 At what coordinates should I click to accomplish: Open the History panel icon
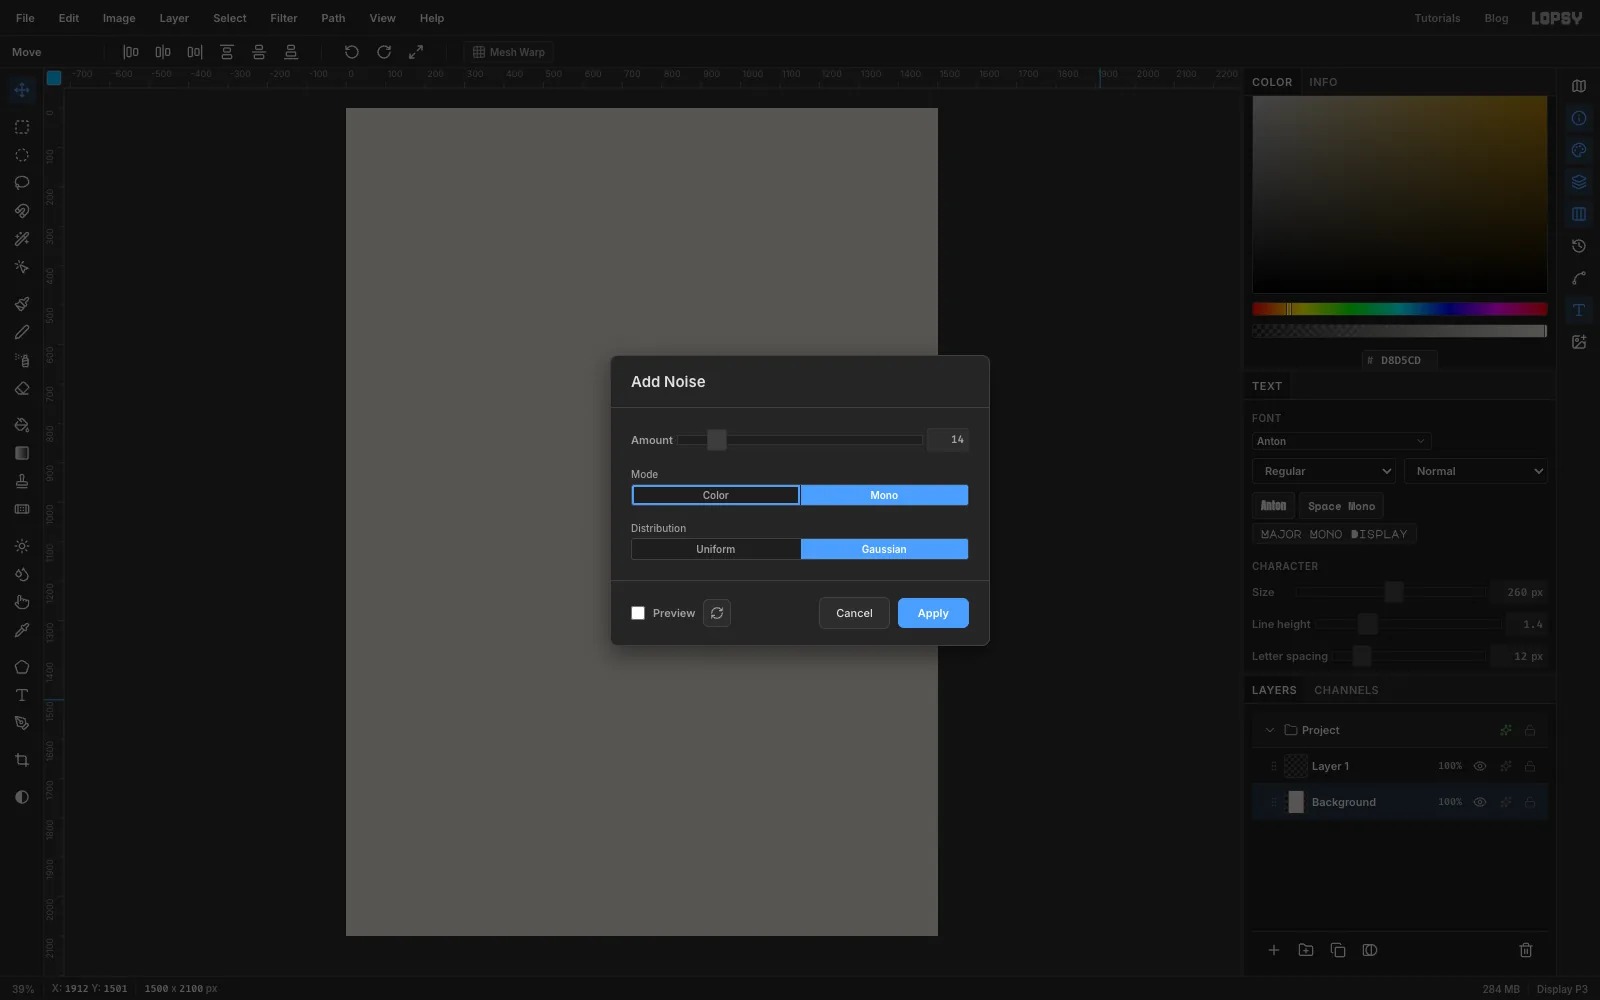[x=1579, y=246]
